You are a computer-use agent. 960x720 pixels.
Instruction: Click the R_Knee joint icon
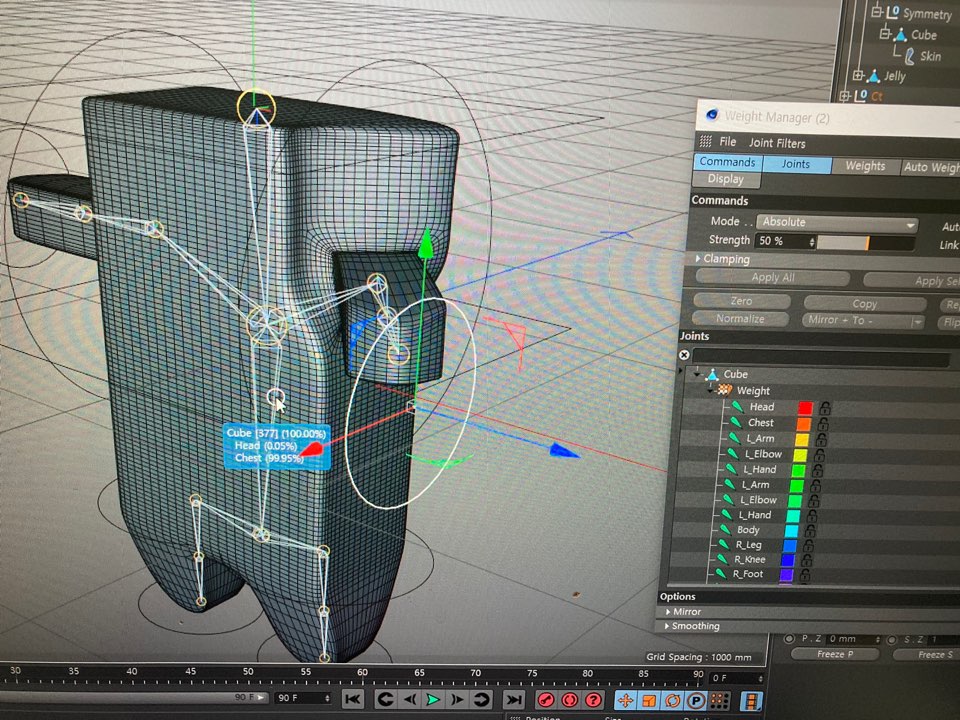coord(722,559)
